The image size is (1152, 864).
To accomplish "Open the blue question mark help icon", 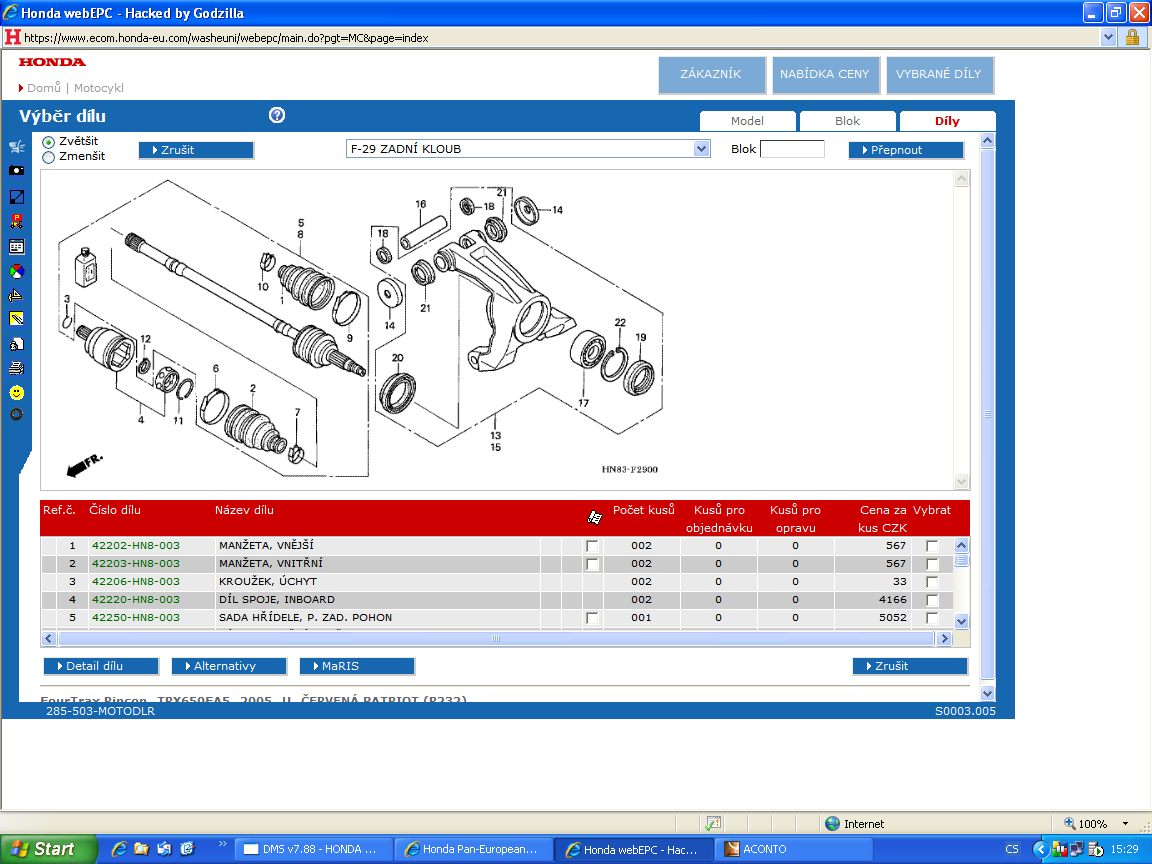I will [277, 115].
